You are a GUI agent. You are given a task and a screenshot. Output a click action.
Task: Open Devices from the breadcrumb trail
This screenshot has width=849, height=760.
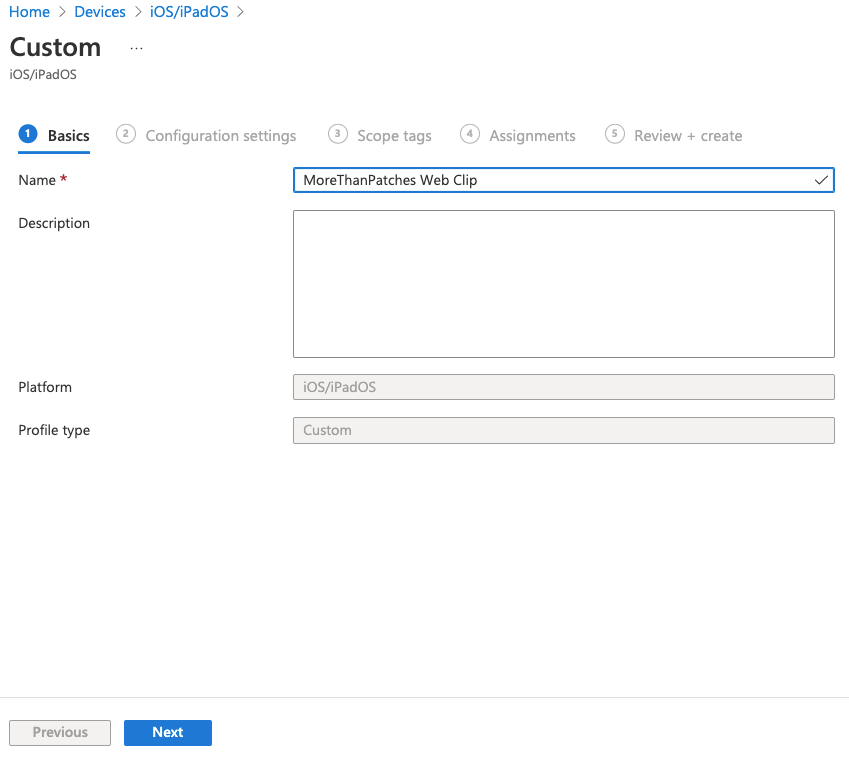(x=100, y=12)
